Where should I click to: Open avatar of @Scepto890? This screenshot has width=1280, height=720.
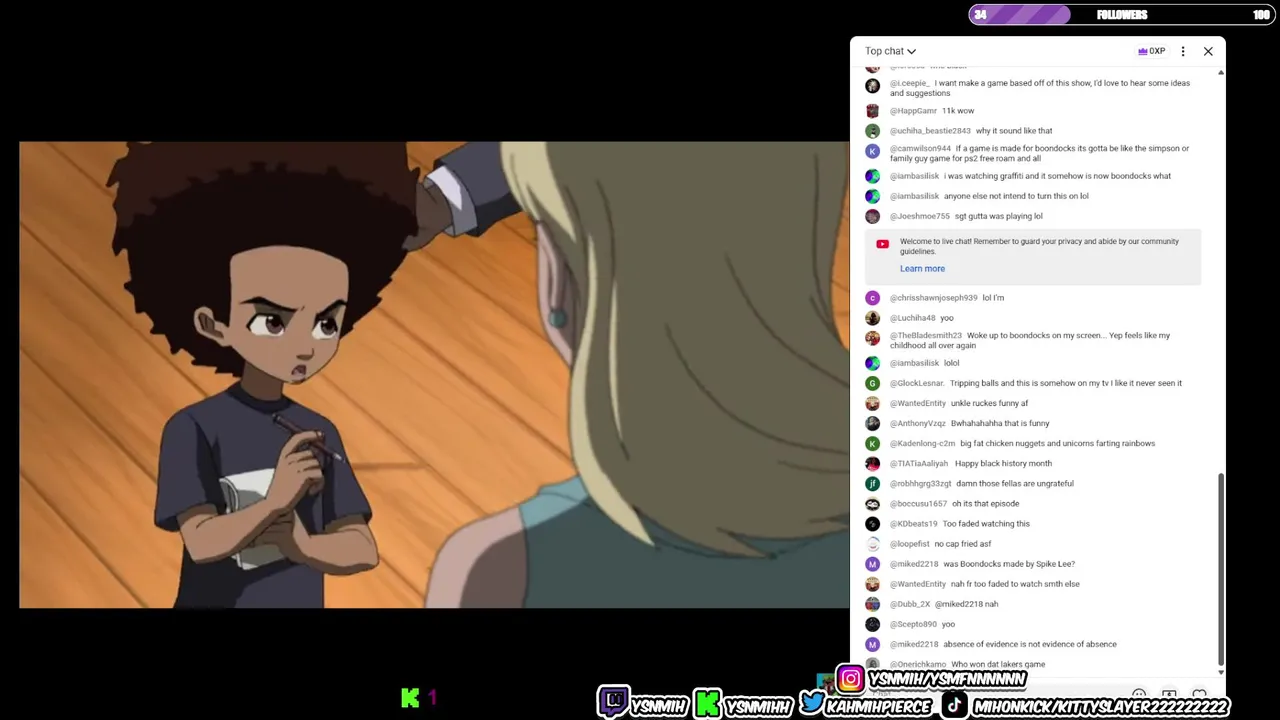pyautogui.click(x=872, y=624)
